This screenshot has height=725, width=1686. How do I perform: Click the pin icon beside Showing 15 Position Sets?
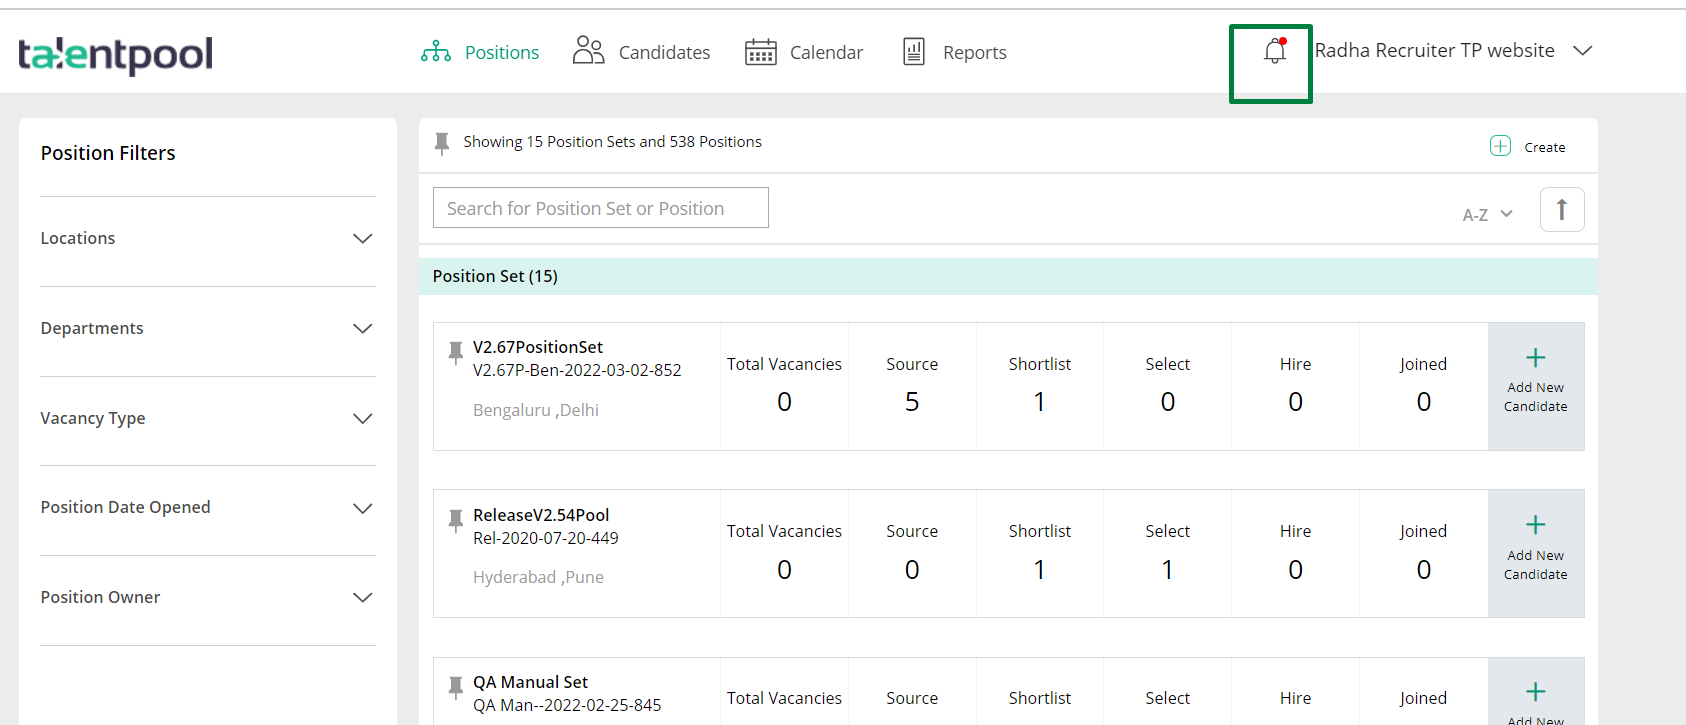[x=441, y=144]
